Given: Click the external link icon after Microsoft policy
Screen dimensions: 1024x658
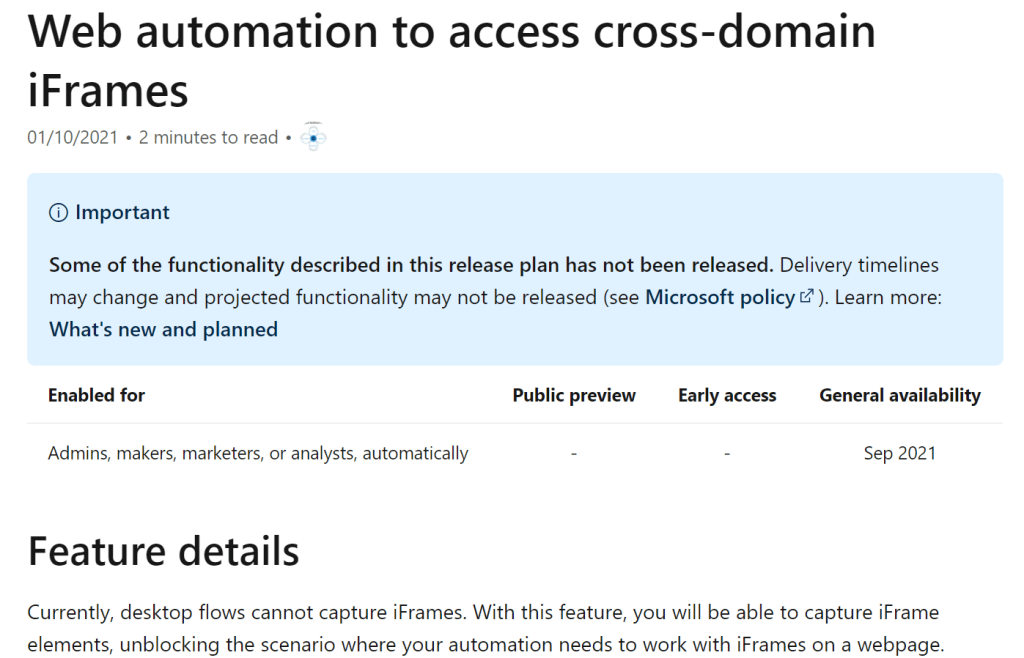Looking at the screenshot, I should (807, 297).
